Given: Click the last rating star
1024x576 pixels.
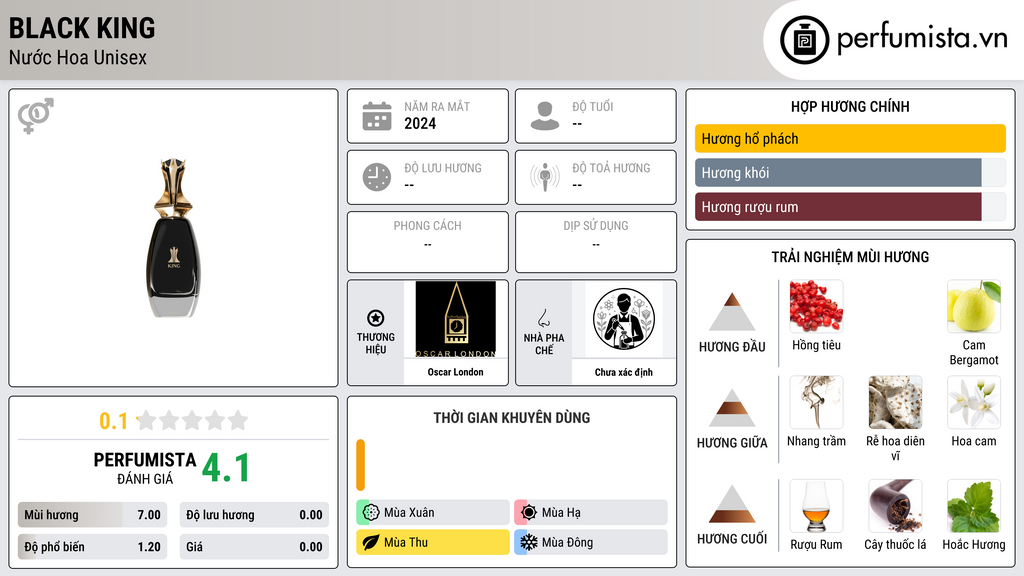Looking at the screenshot, I should [x=238, y=420].
